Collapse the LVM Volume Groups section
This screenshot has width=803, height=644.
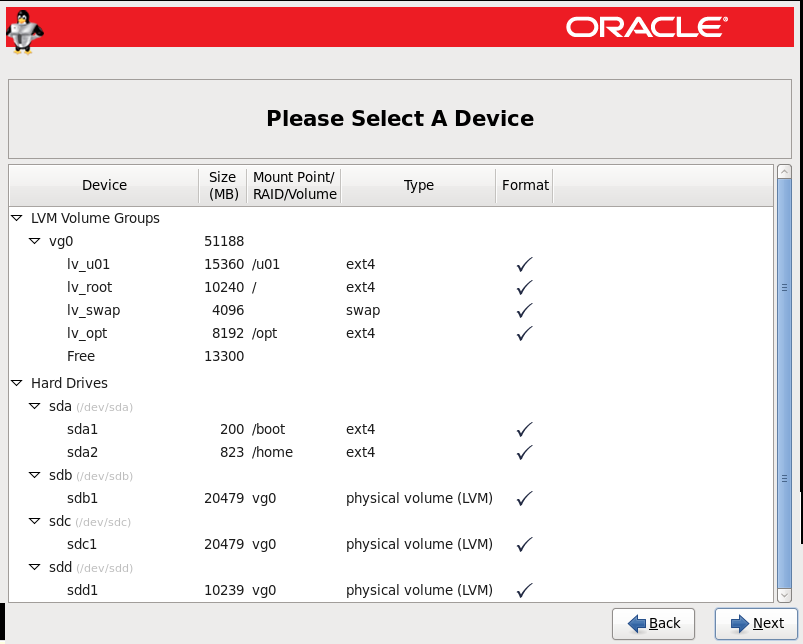pyautogui.click(x=17, y=218)
